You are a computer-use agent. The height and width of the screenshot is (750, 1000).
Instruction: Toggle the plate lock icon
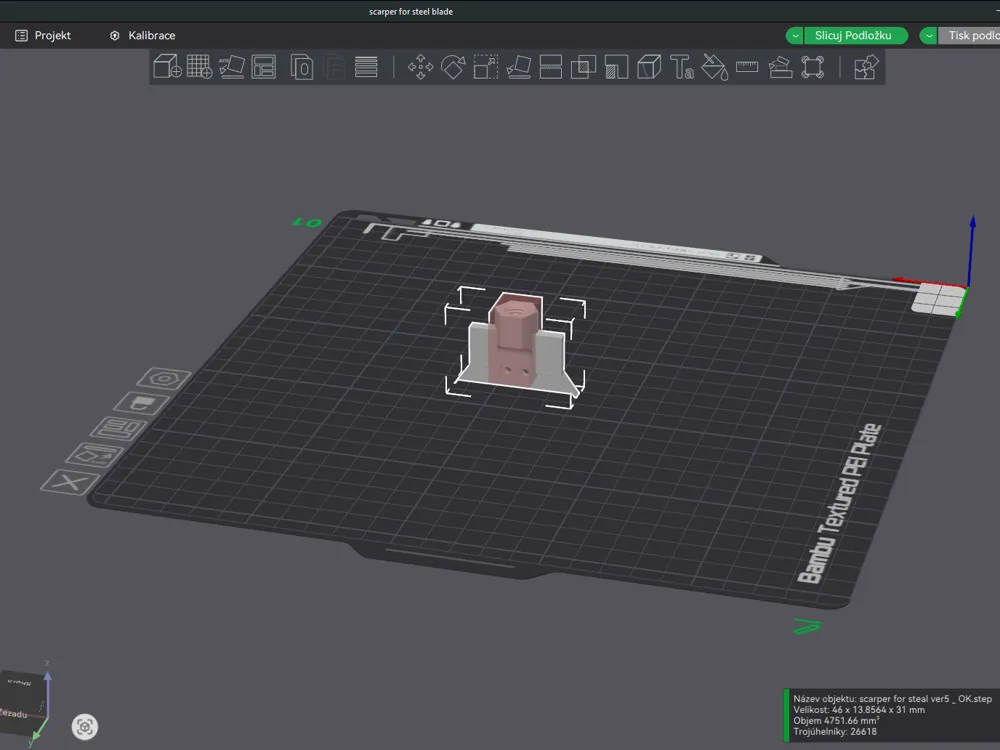[x=142, y=403]
